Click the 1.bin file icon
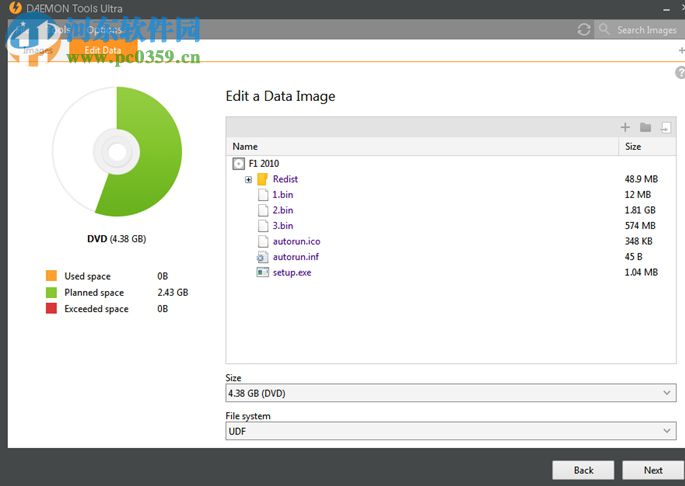This screenshot has width=685, height=486. click(x=263, y=195)
